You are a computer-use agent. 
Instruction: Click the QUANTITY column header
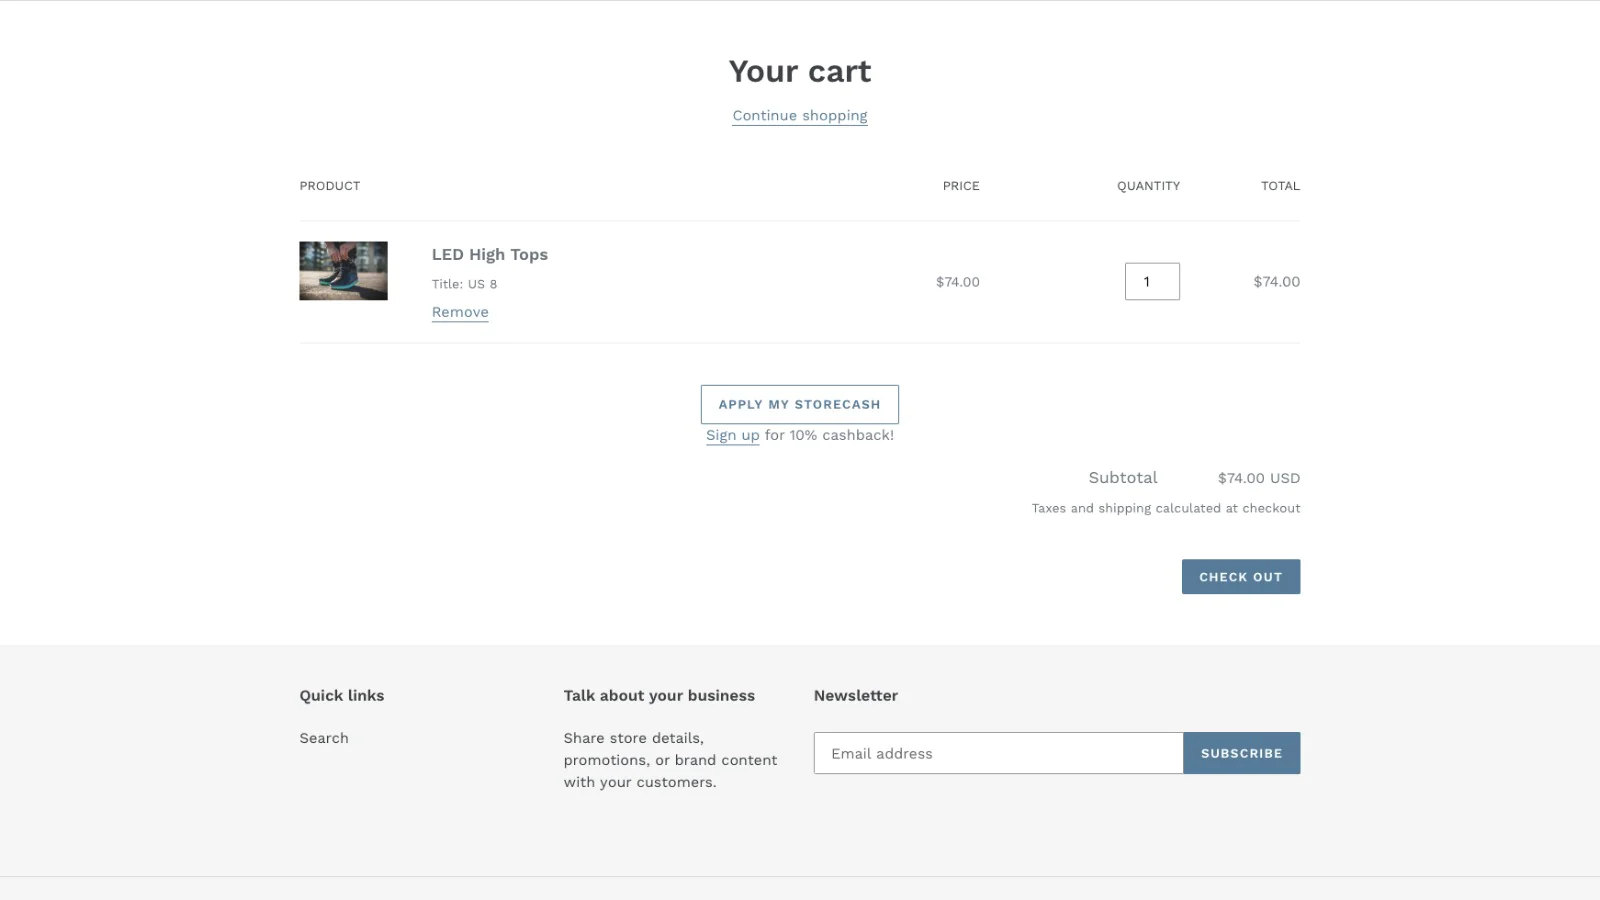click(x=1148, y=186)
